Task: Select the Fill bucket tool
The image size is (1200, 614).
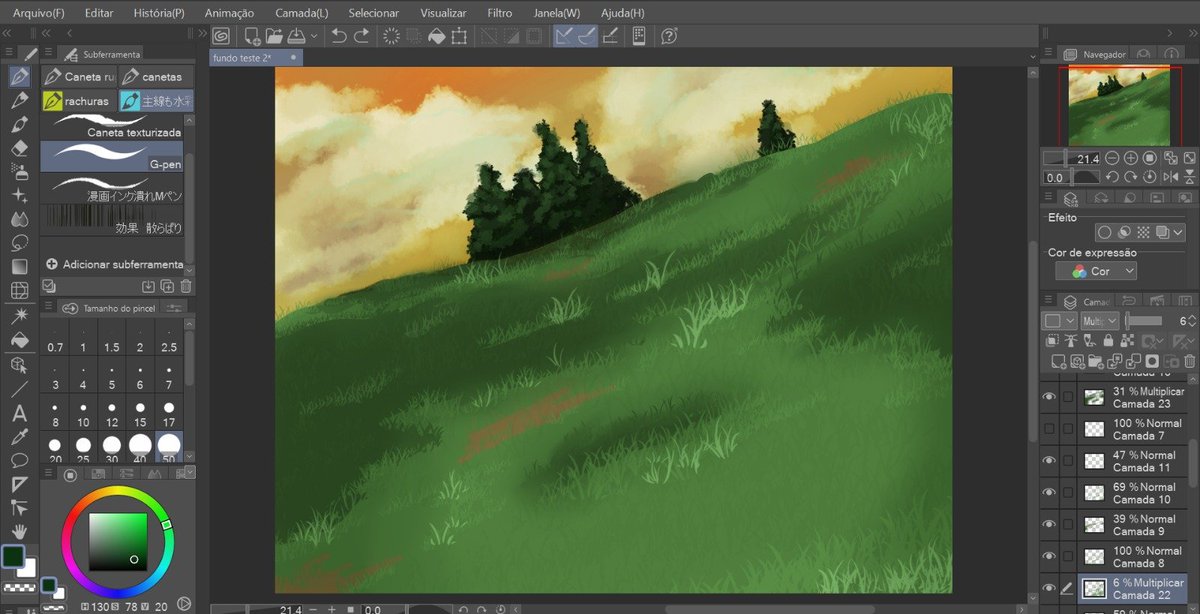Action: [x=19, y=340]
